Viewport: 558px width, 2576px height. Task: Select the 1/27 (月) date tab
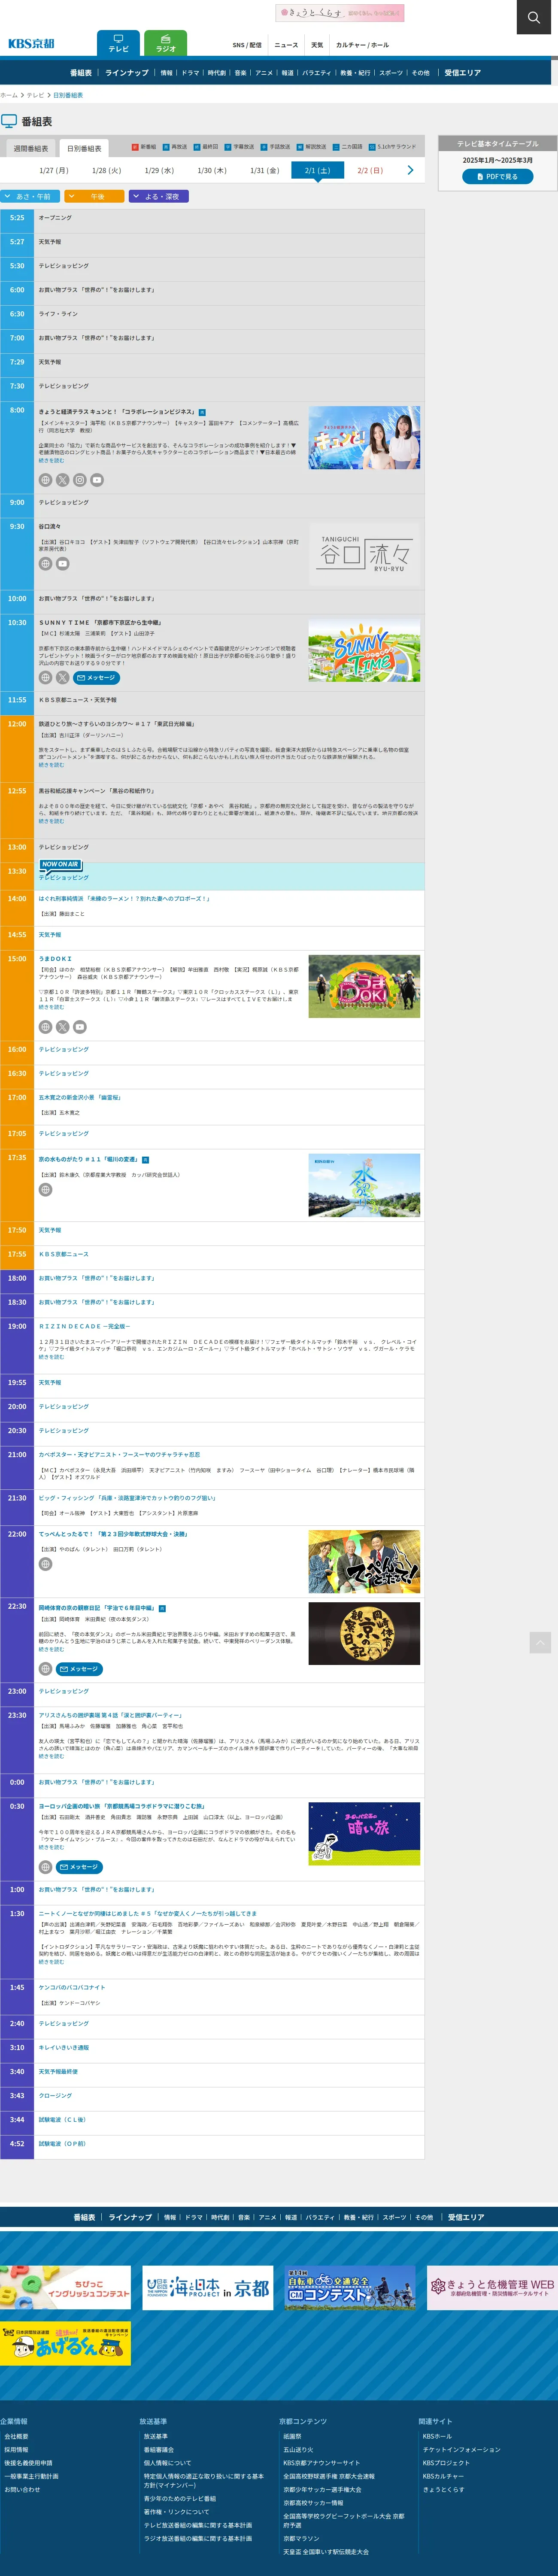click(x=54, y=170)
